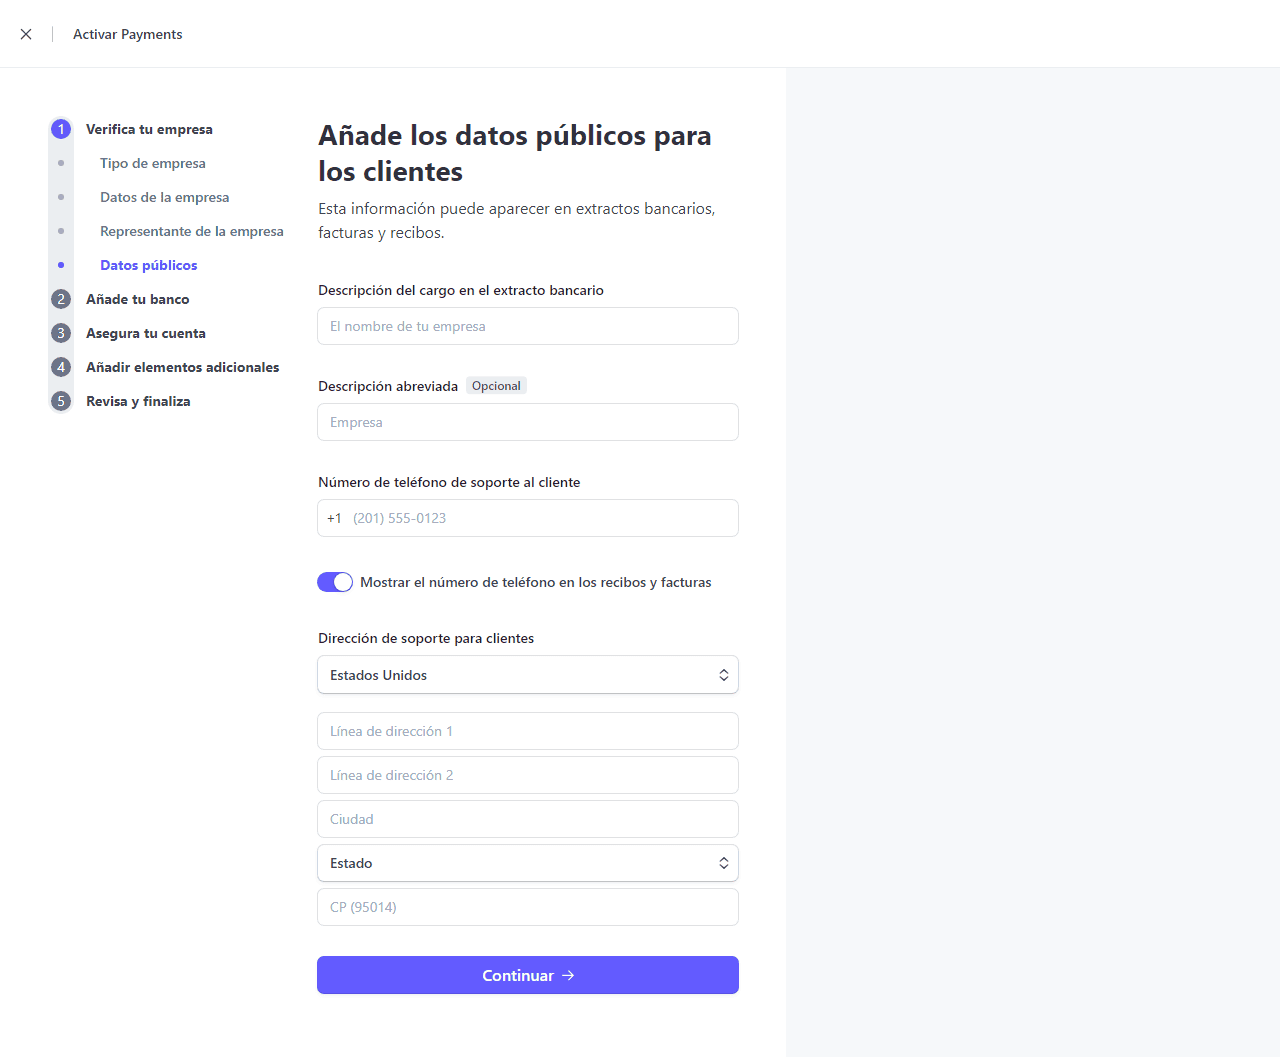1280x1057 pixels.
Task: Select Tipo de empresa in the sidebar
Action: pyautogui.click(x=152, y=163)
